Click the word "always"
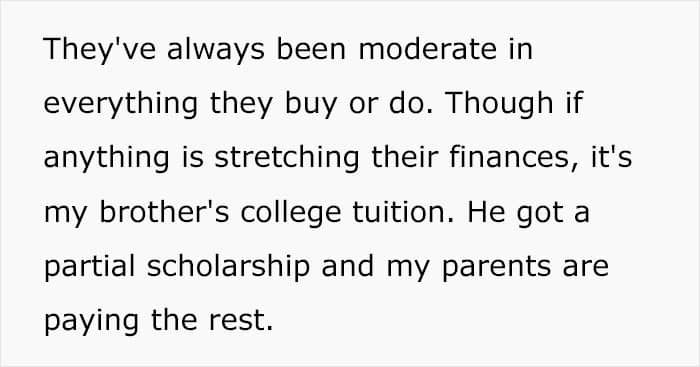Screen dimensions: 700x367 (216, 48)
